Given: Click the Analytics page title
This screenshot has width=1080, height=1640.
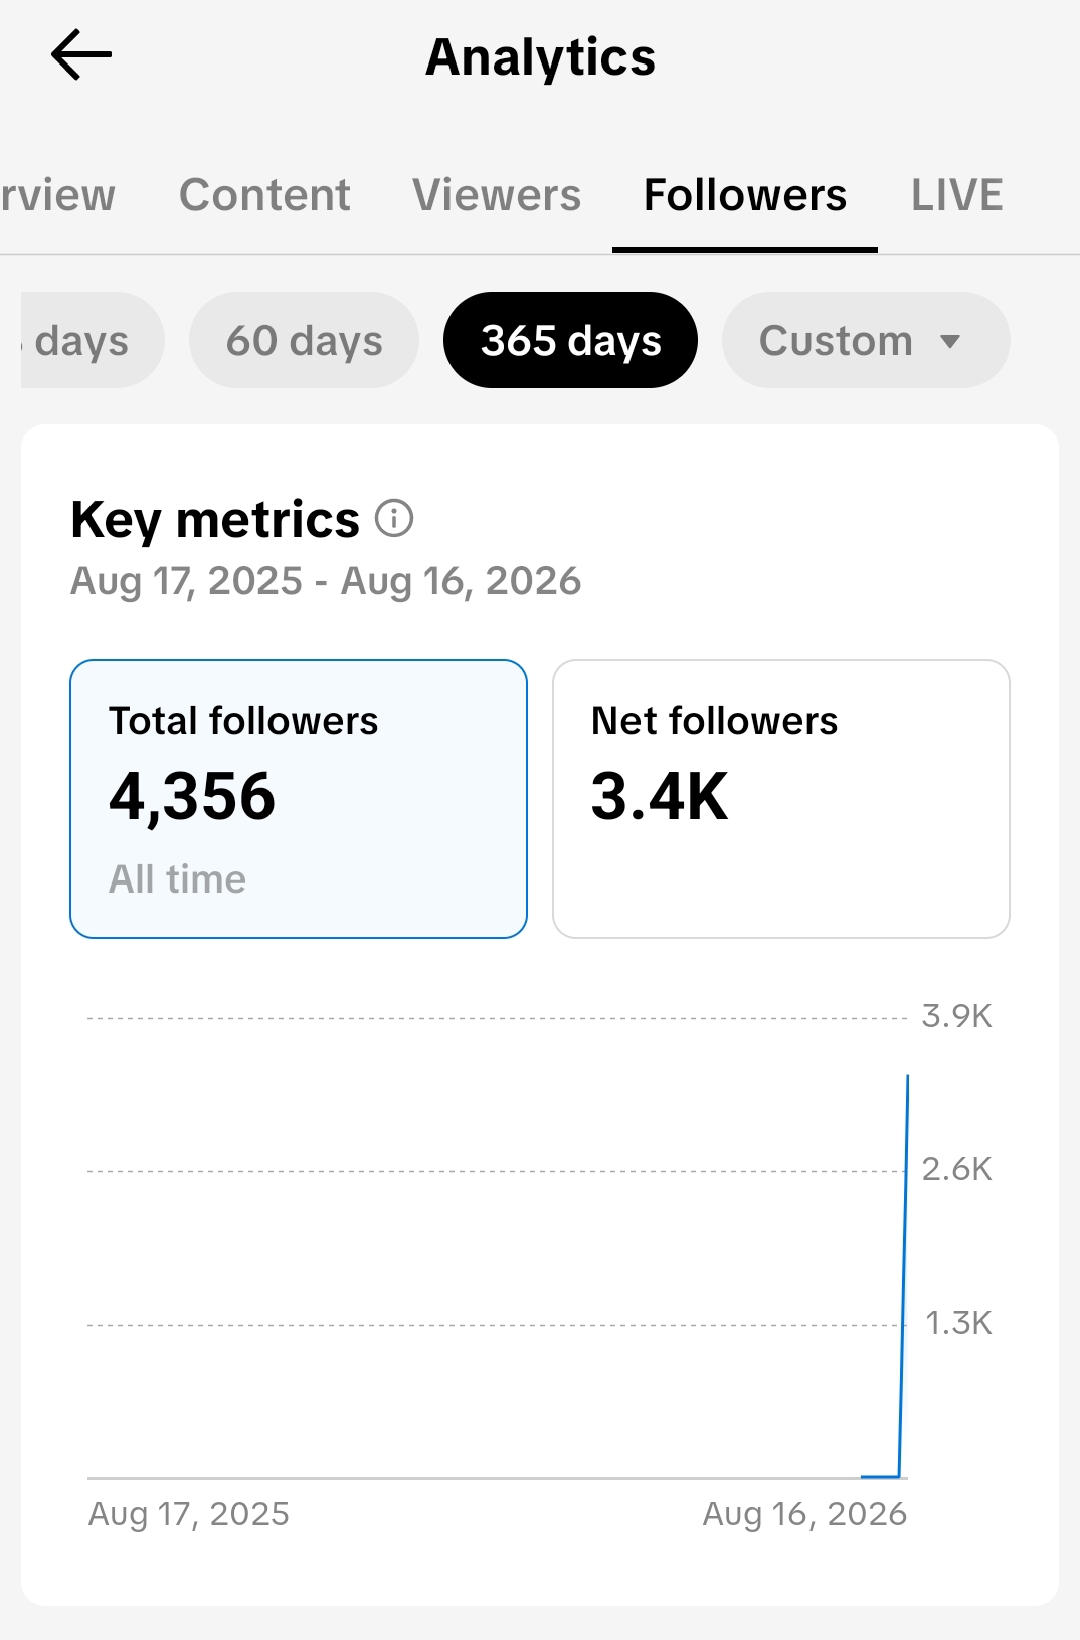Looking at the screenshot, I should 540,57.
